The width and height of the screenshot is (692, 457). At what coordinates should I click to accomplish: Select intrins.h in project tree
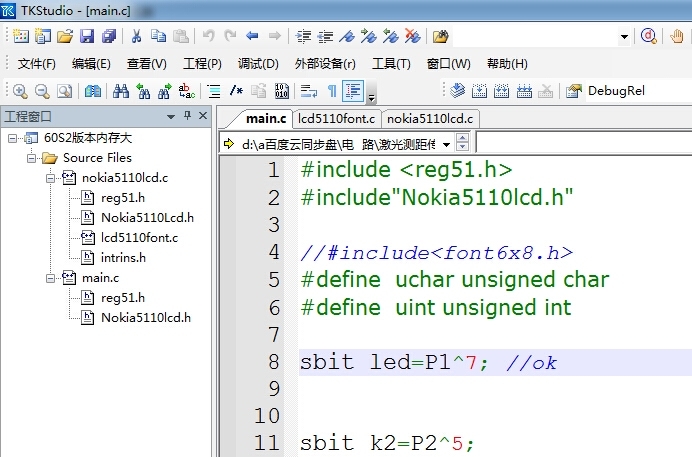123,258
